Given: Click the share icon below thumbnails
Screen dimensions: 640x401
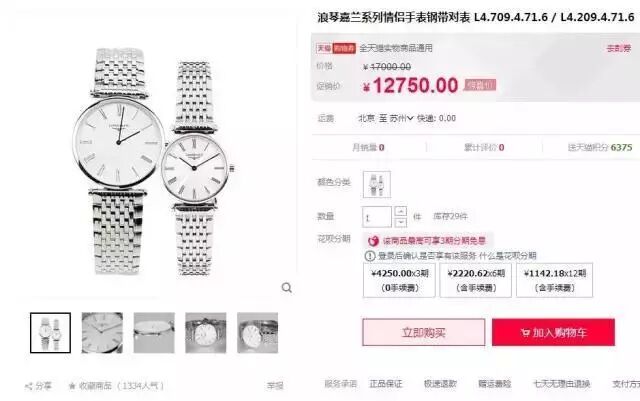Looking at the screenshot, I should coord(29,386).
